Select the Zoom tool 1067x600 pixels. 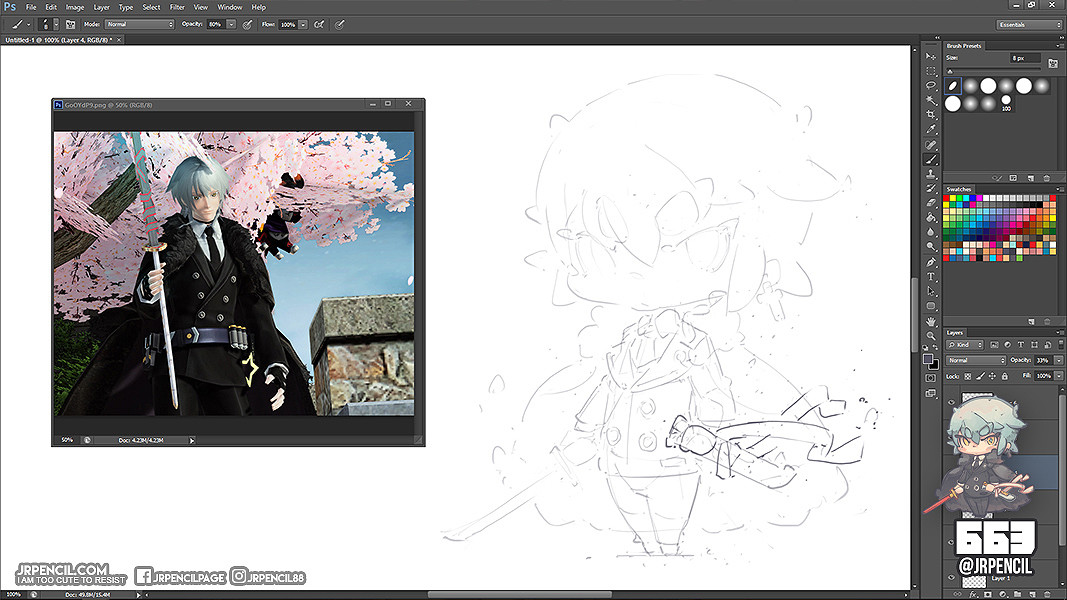pyautogui.click(x=931, y=336)
